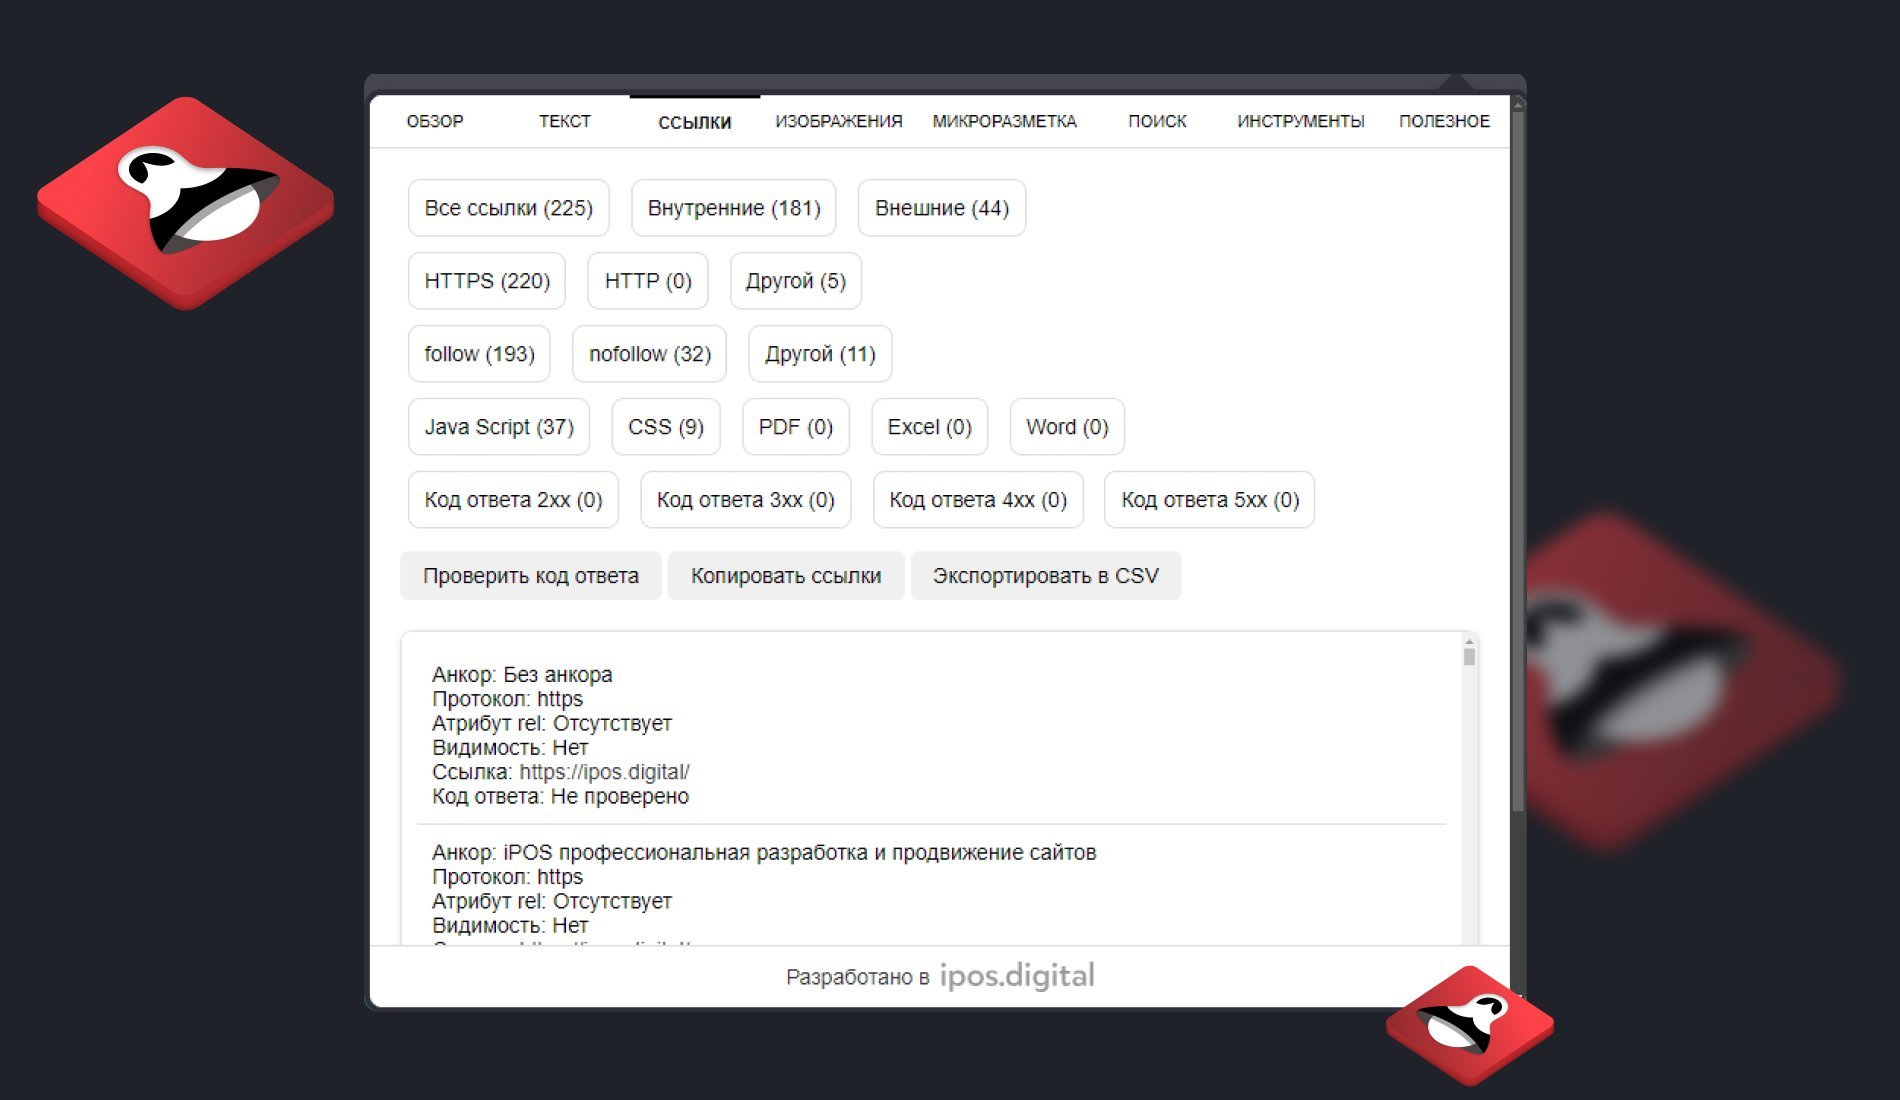Click Проверить код ответа button

[531, 576]
